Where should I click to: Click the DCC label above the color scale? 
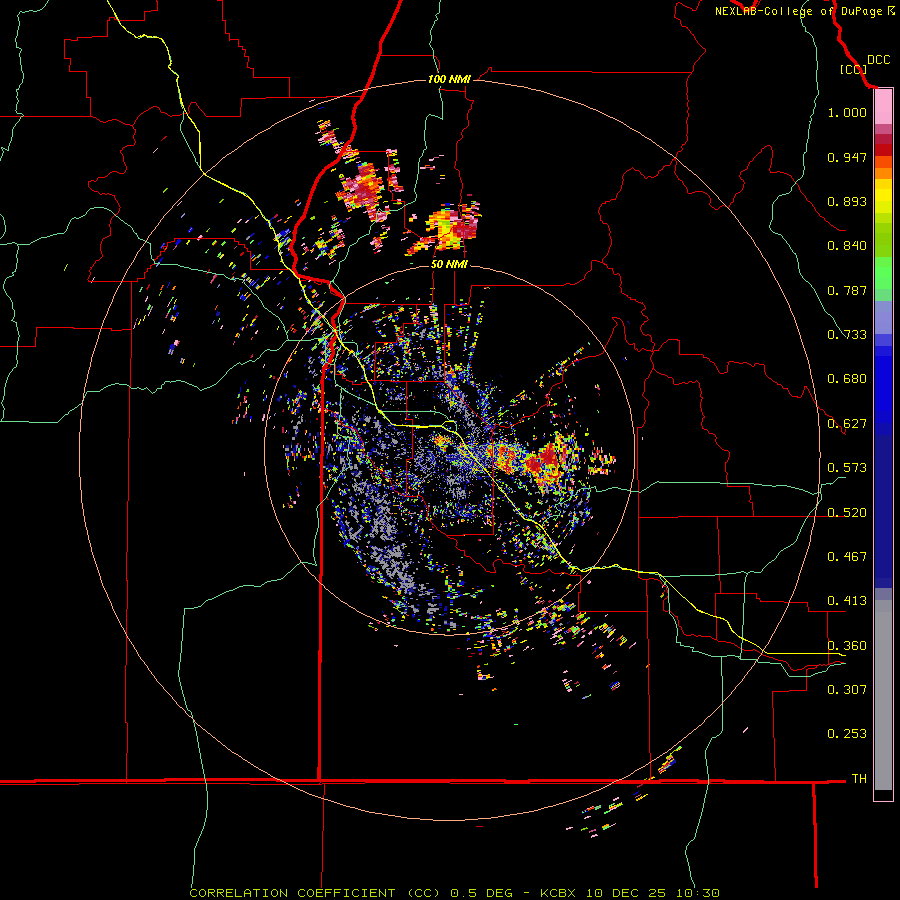pyautogui.click(x=878, y=60)
